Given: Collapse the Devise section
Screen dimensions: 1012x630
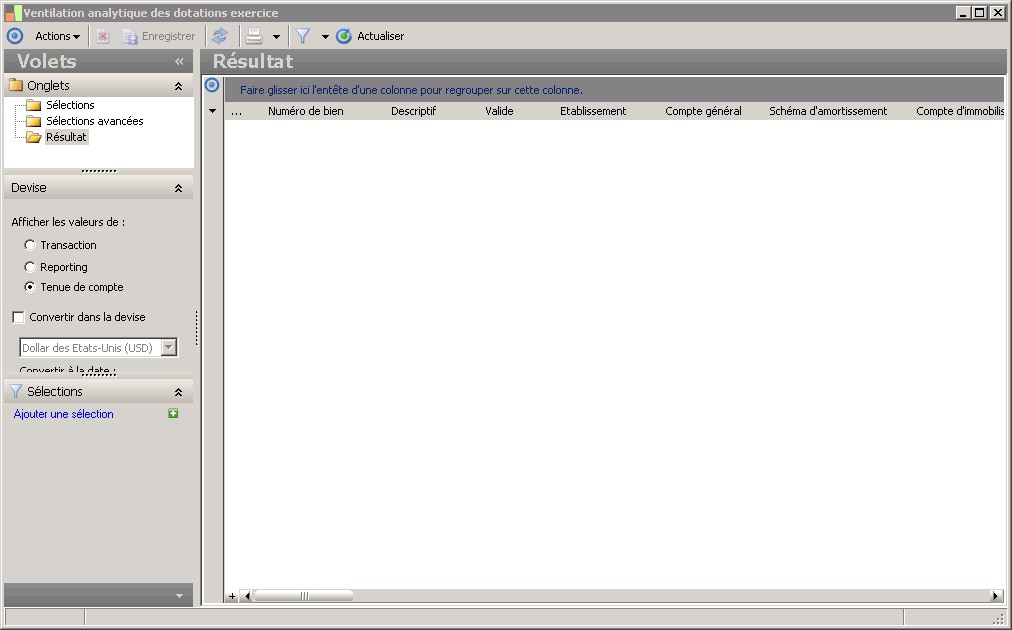Looking at the screenshot, I should tap(178, 188).
